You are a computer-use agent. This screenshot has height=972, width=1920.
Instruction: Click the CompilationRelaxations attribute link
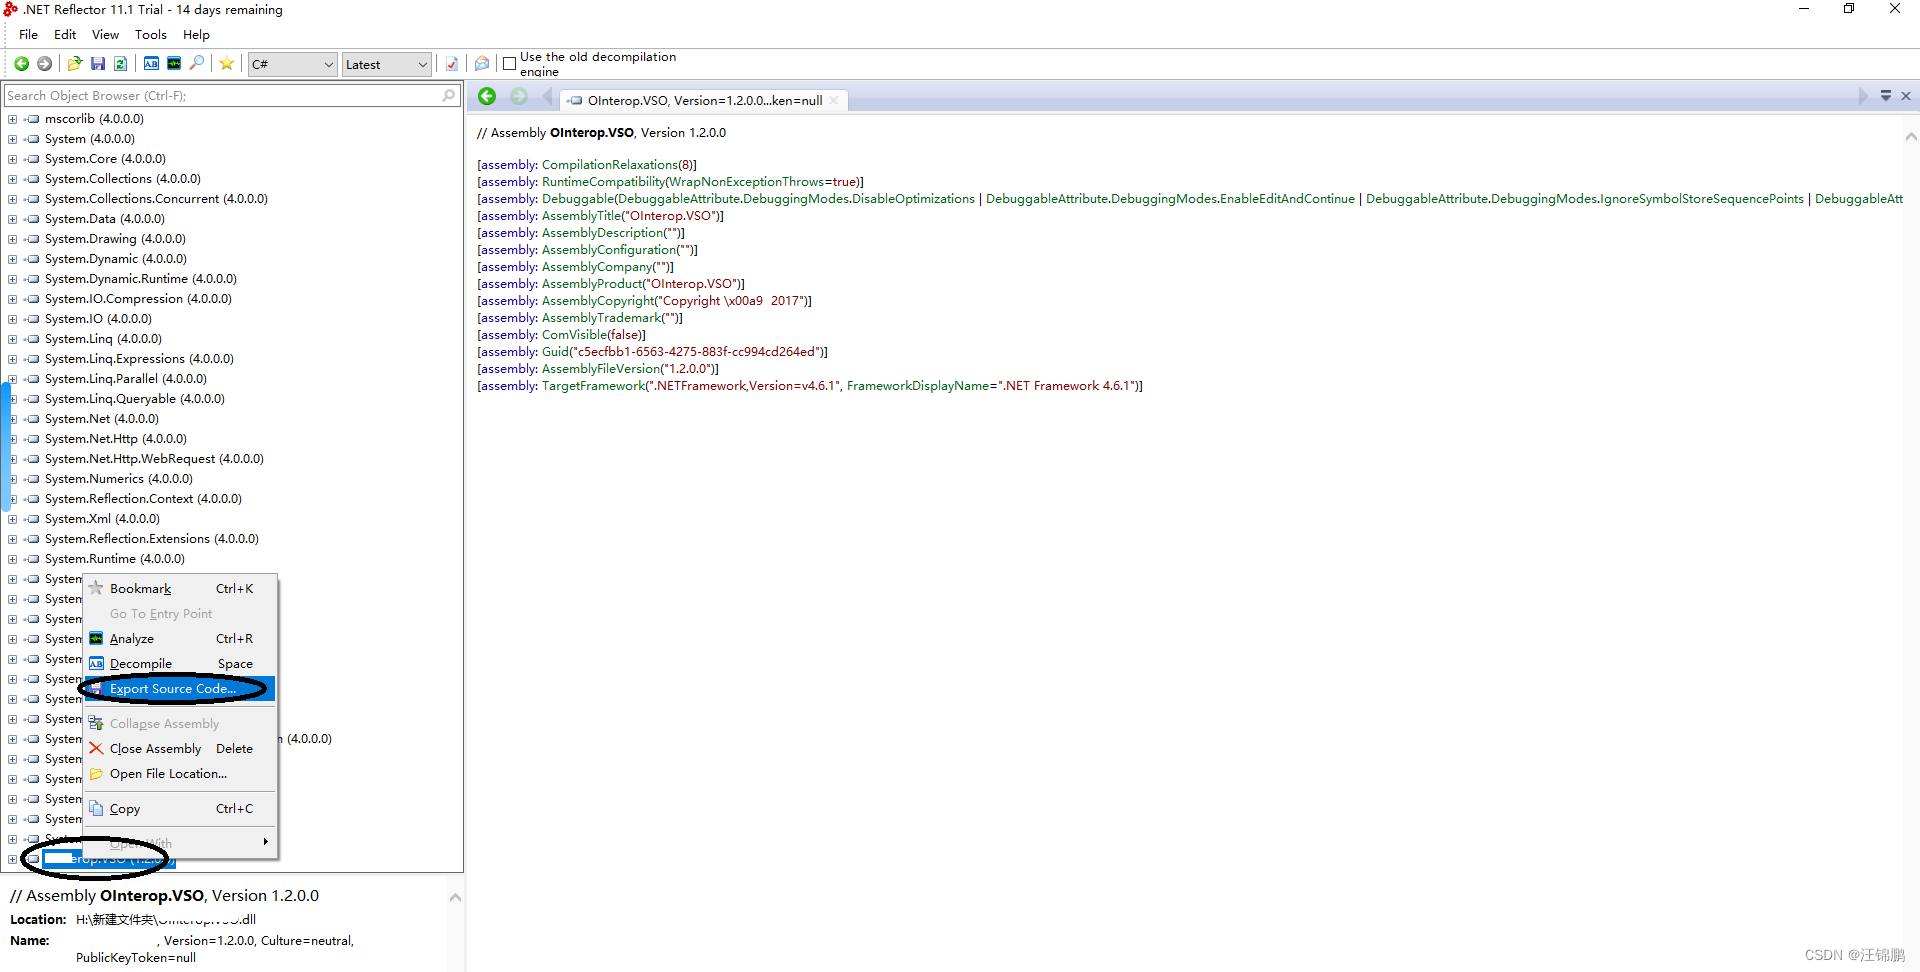(610, 165)
